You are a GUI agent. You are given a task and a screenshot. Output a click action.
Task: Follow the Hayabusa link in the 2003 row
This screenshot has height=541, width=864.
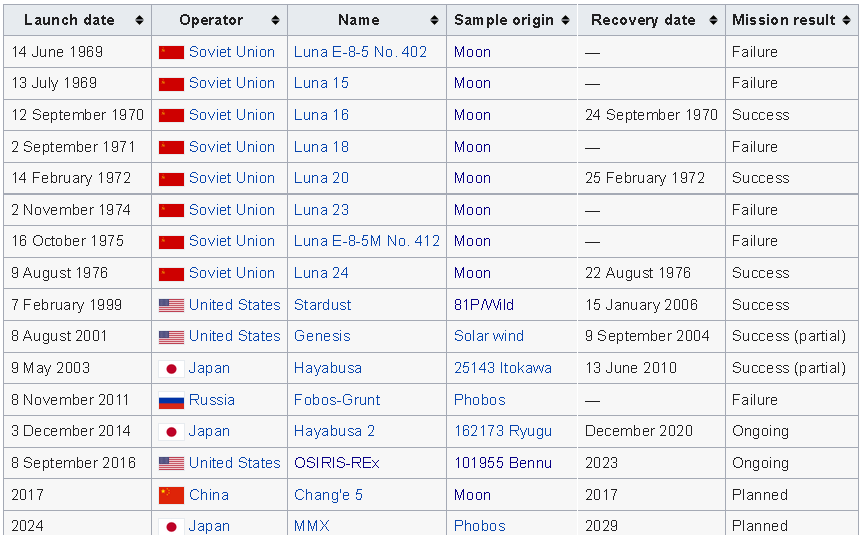[328, 367]
